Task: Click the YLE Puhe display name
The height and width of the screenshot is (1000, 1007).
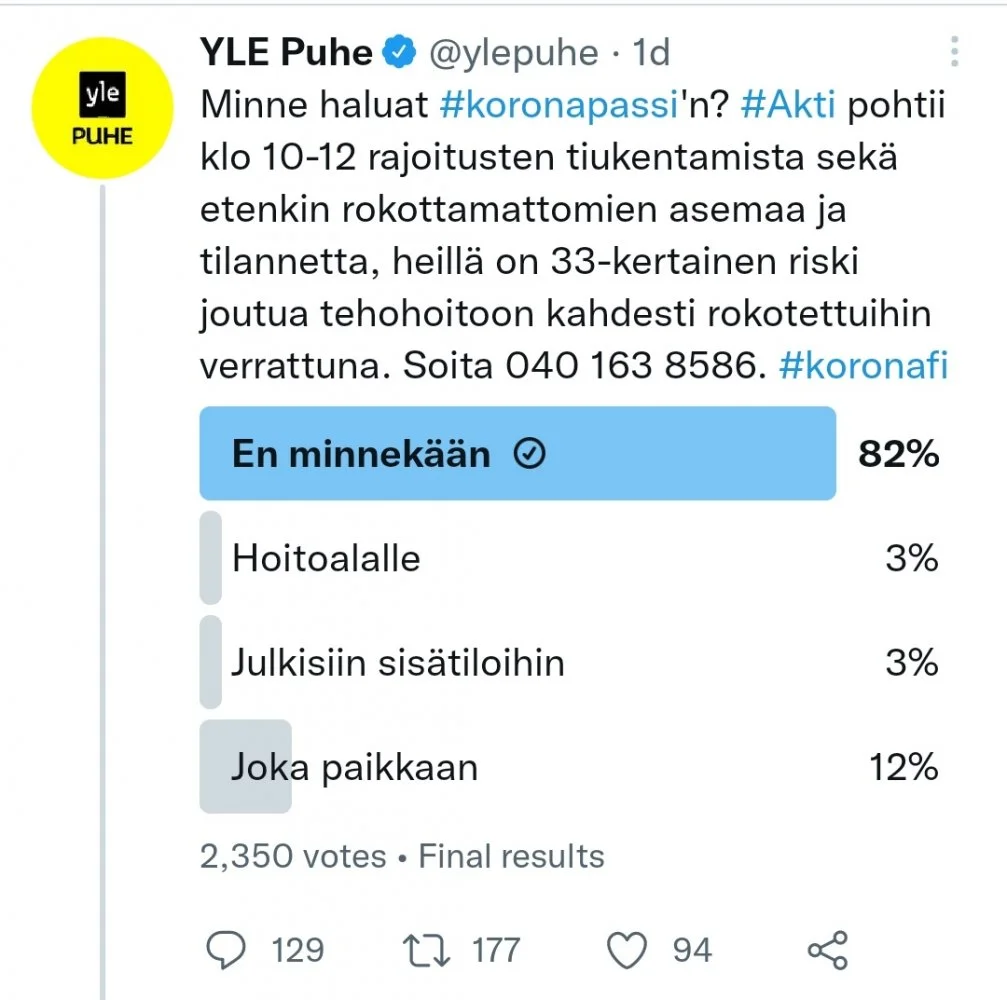Action: [287, 52]
